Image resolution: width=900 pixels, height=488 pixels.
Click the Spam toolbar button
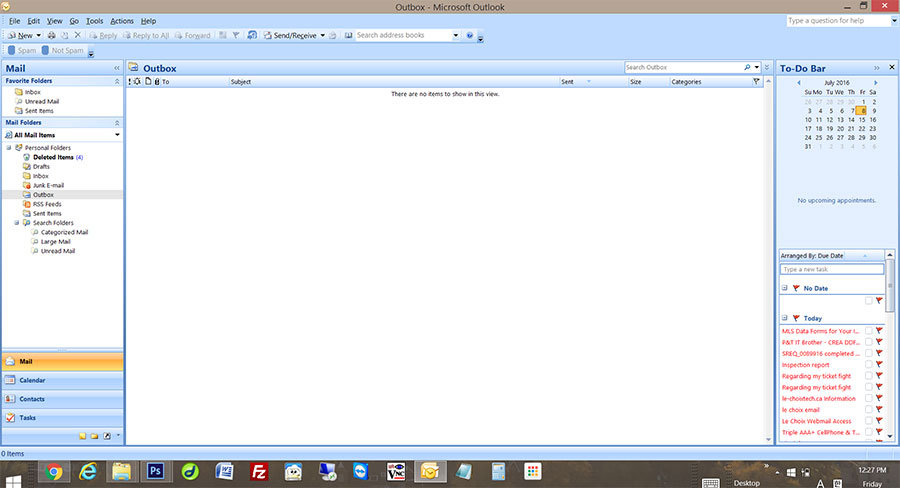pyautogui.click(x=22, y=51)
